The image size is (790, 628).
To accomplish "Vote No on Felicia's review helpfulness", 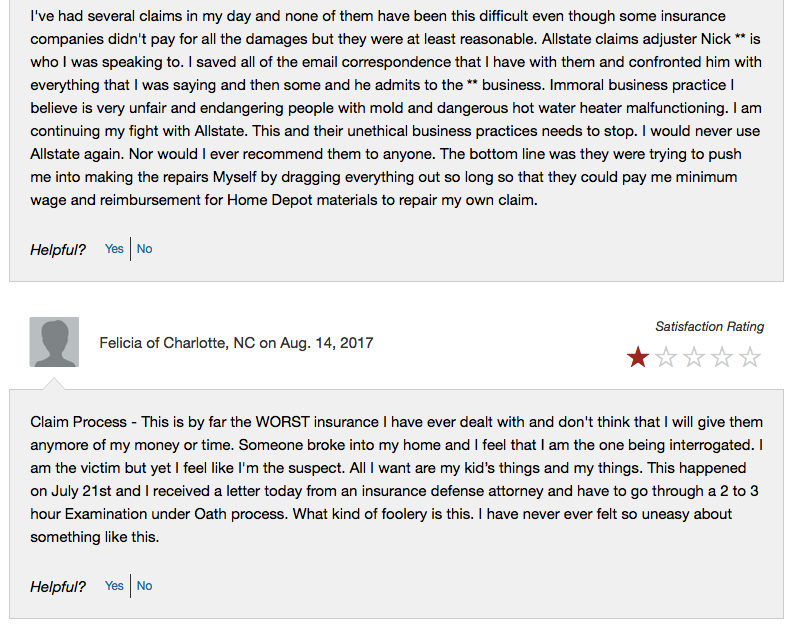I will [145, 586].
